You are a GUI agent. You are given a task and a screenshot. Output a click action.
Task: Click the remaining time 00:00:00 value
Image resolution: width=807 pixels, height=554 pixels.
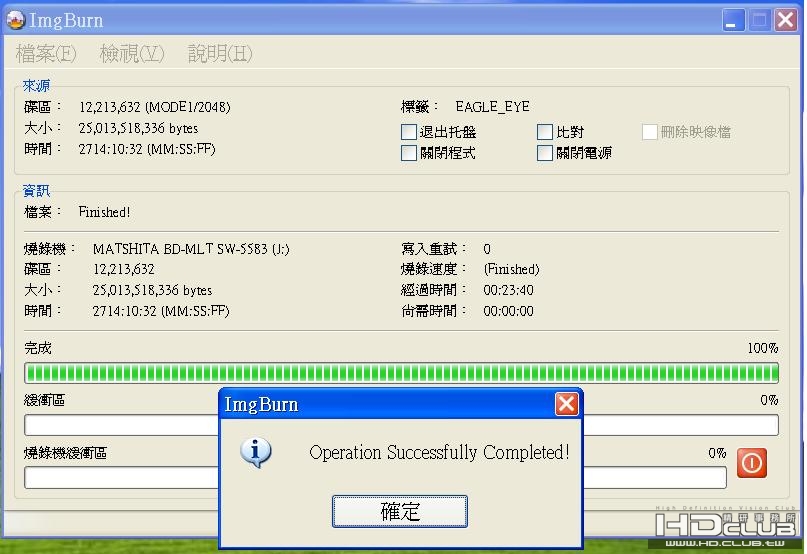point(508,311)
